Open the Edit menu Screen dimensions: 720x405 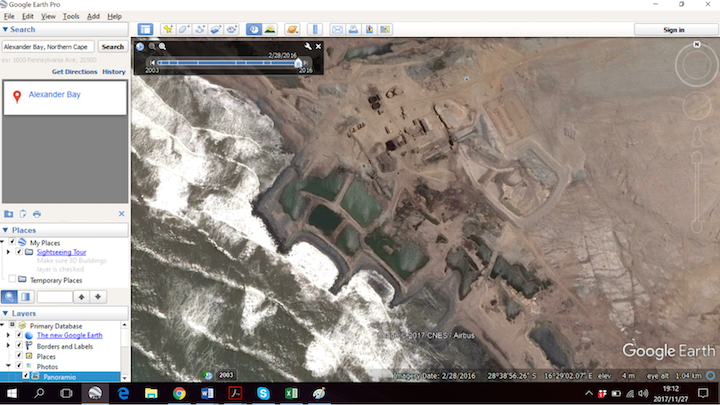(28, 17)
